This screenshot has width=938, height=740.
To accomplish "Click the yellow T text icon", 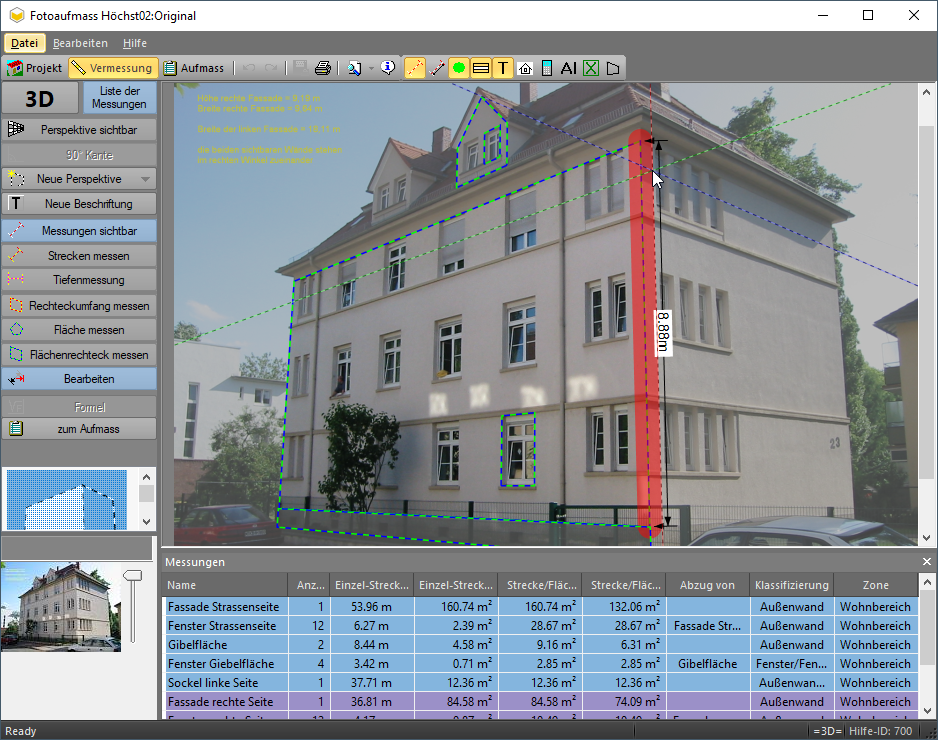I will pos(503,68).
